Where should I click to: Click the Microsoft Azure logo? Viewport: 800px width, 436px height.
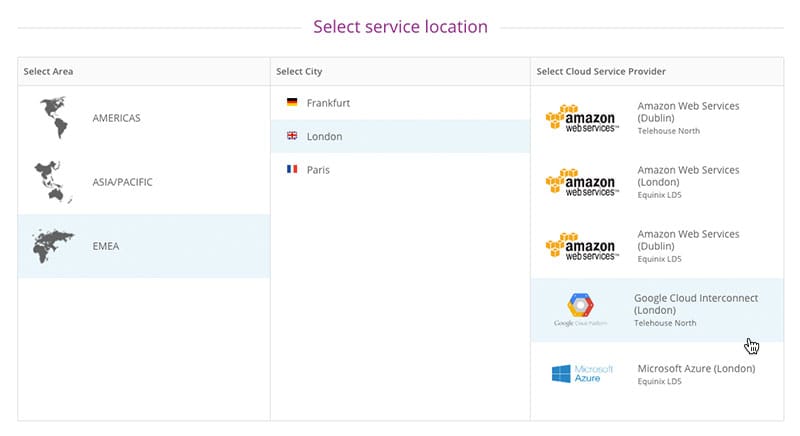point(582,373)
